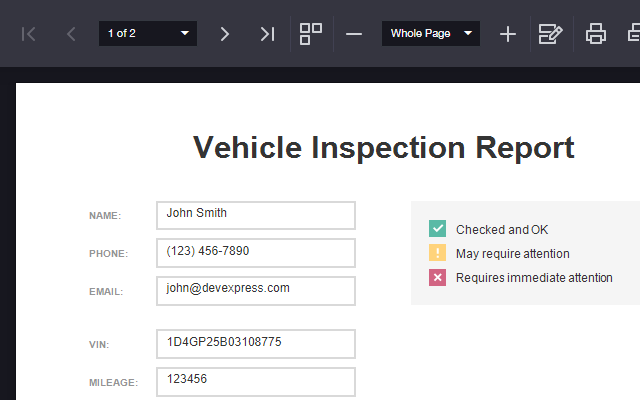640x400 pixels.
Task: Click the VIN field
Action: [255, 343]
